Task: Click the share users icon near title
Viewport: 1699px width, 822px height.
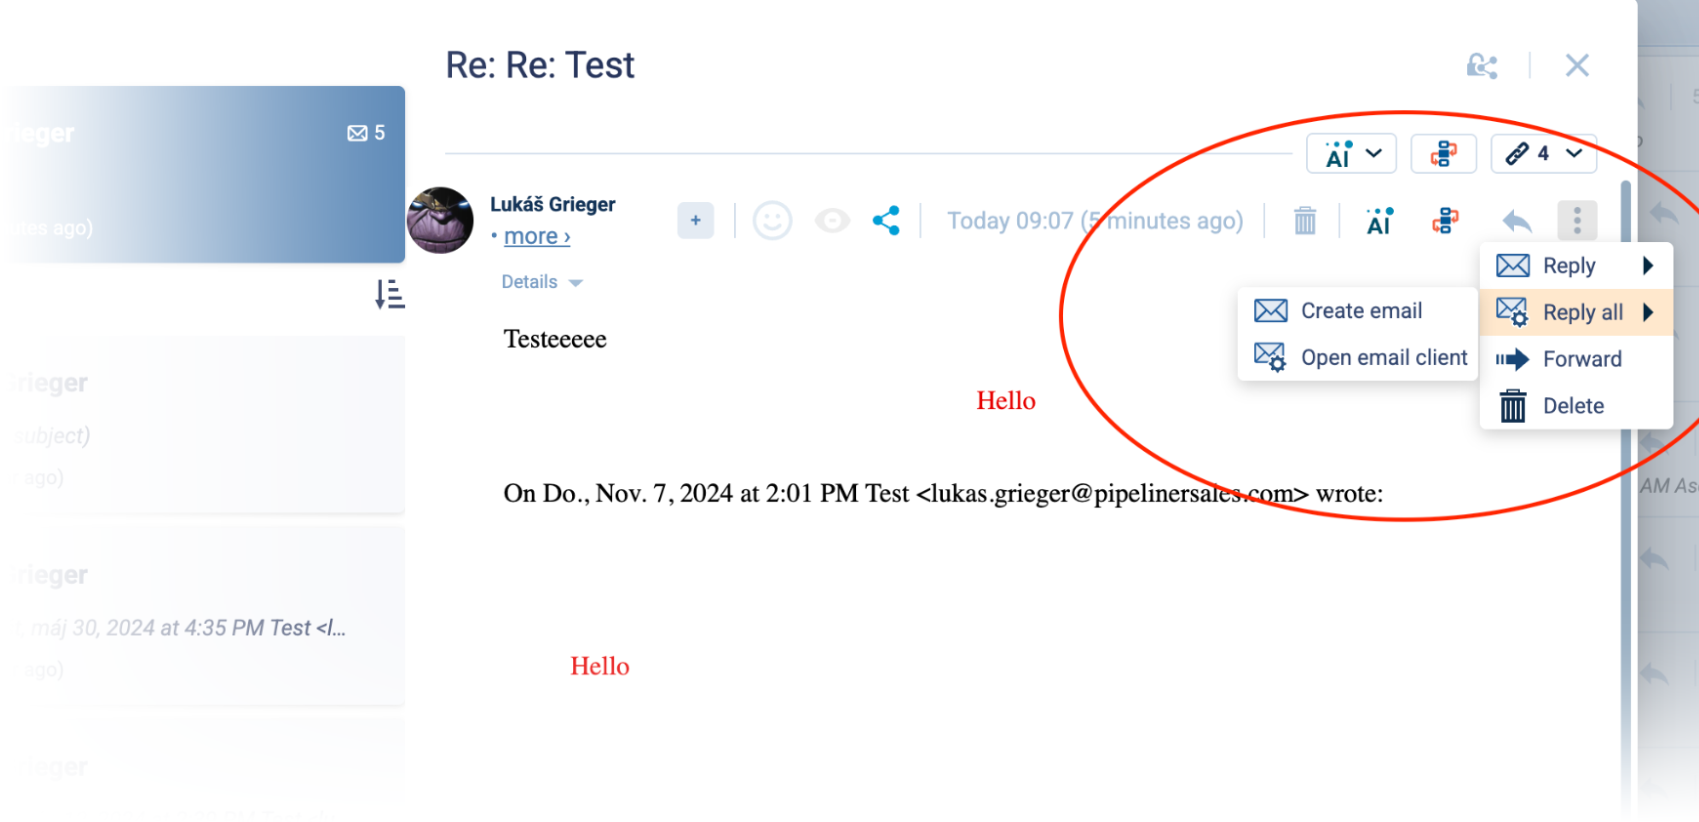Action: (1482, 66)
